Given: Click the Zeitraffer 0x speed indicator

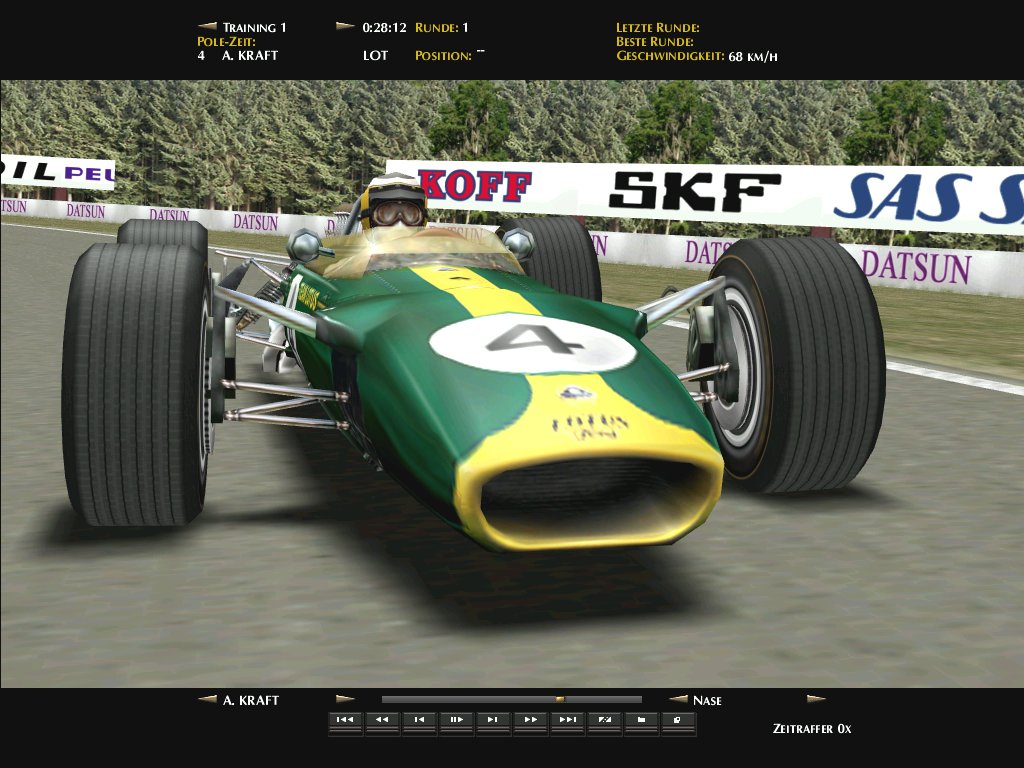Looking at the screenshot, I should pyautogui.click(x=812, y=728).
